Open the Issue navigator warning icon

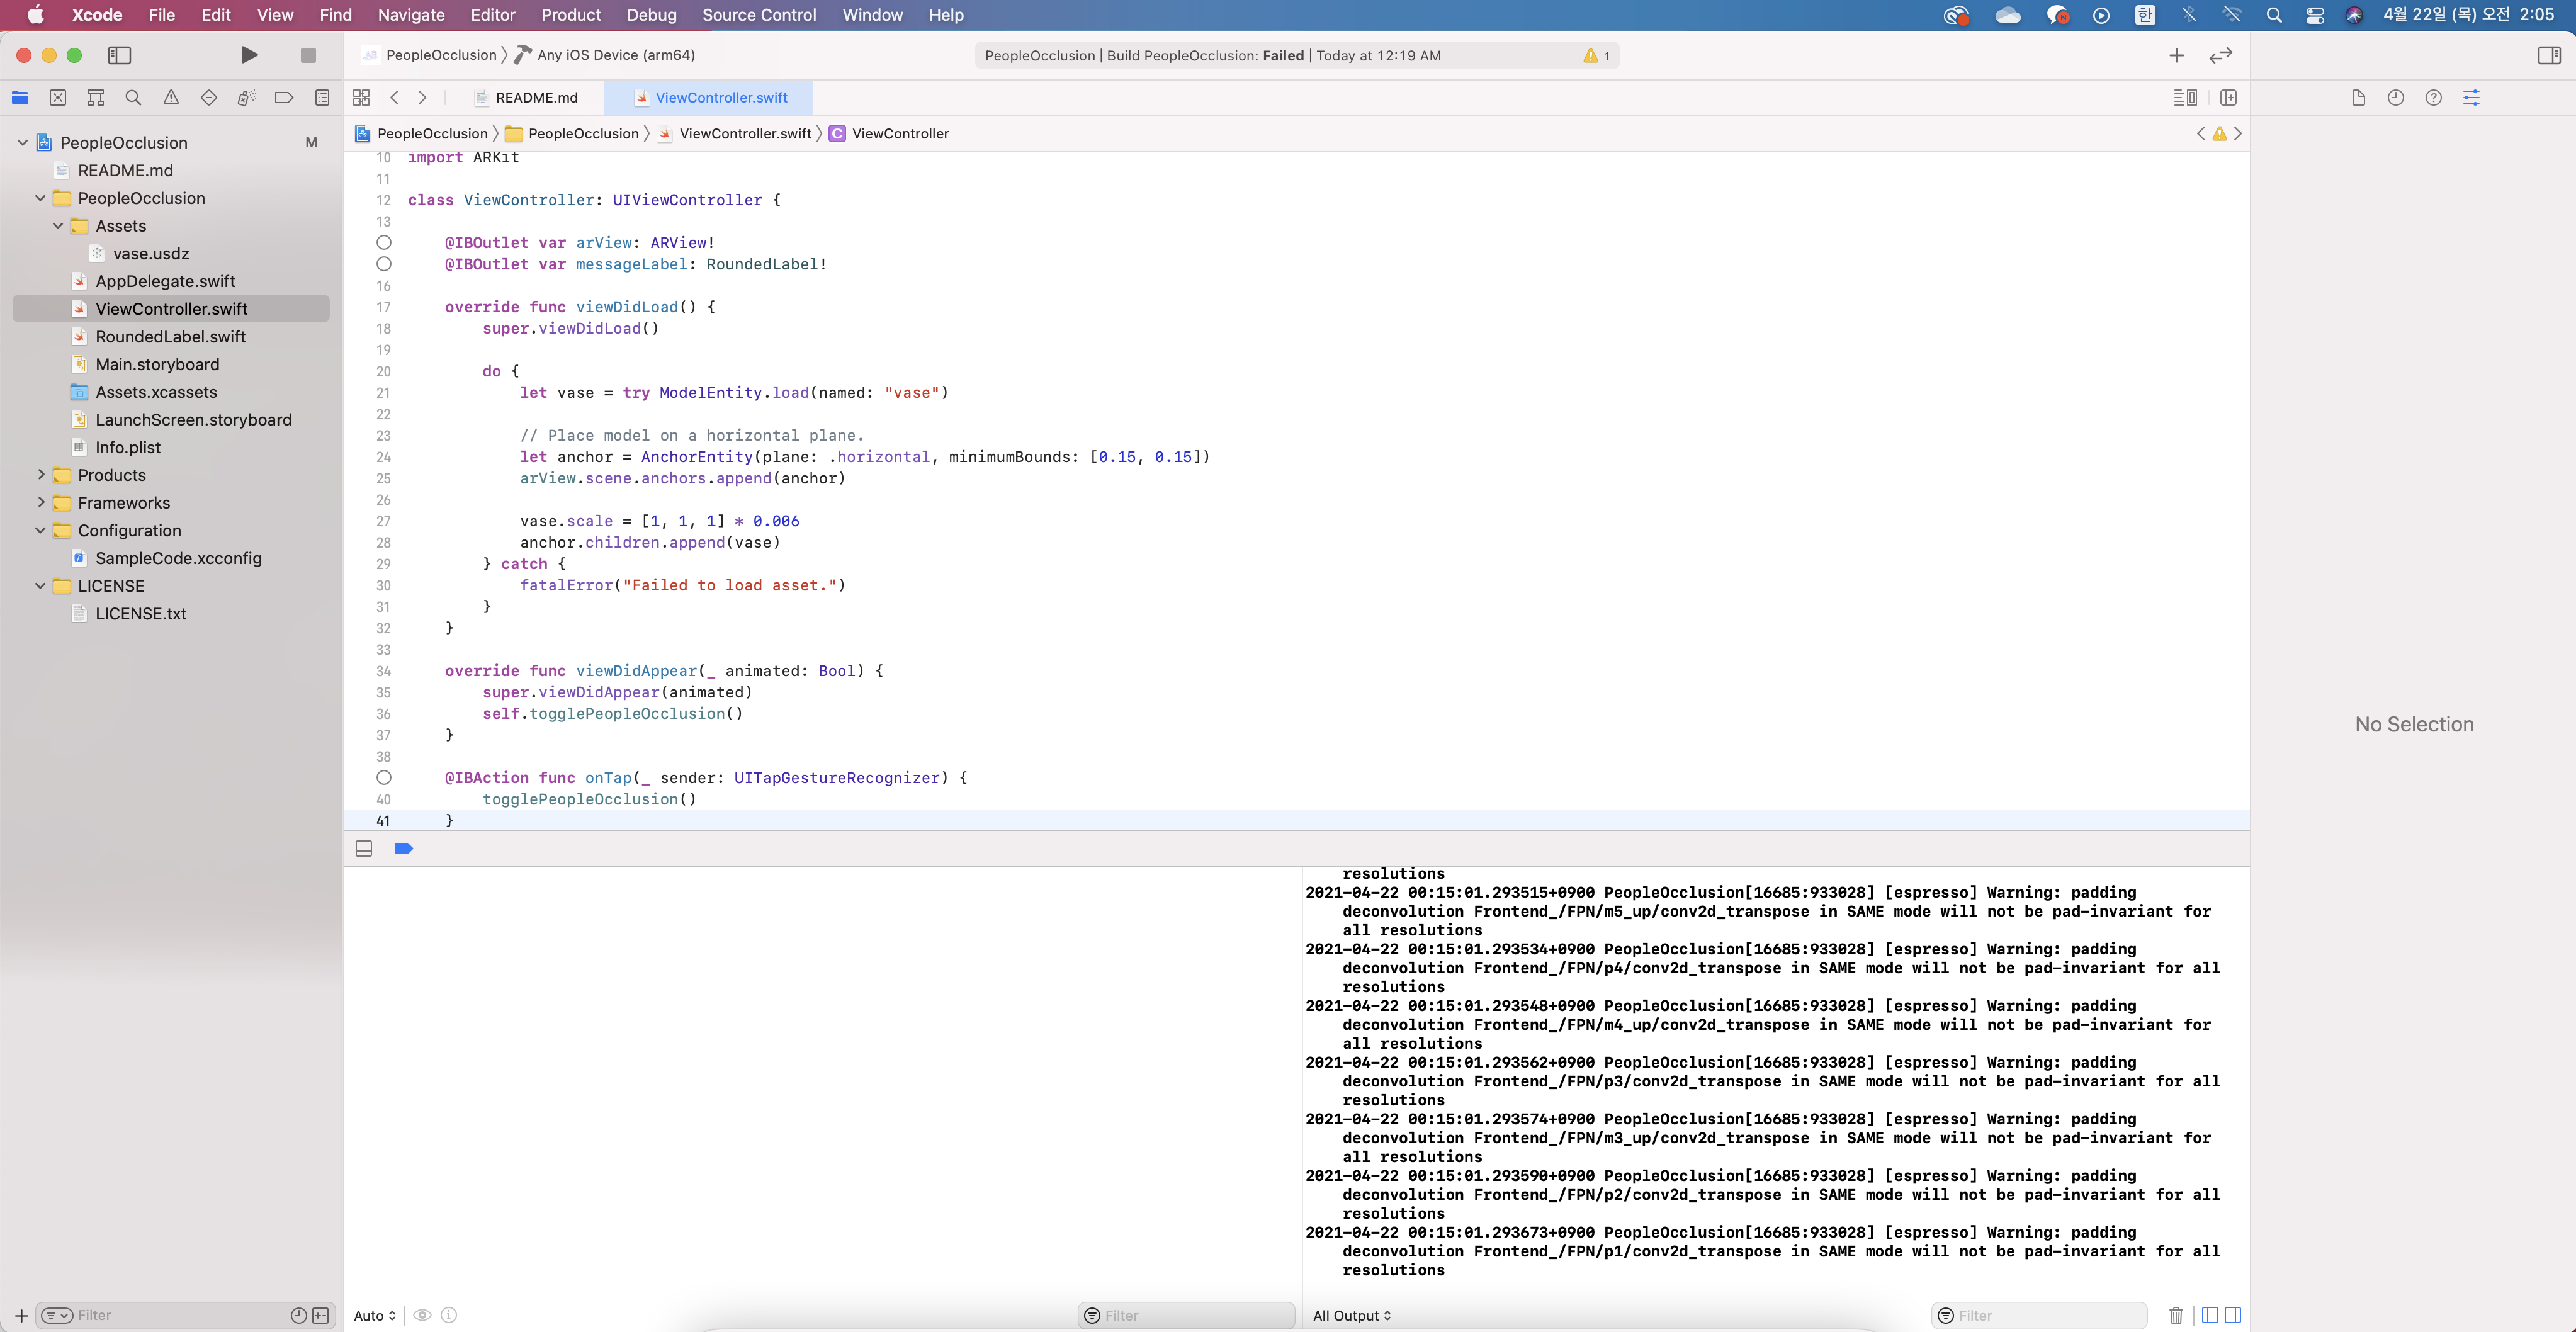pyautogui.click(x=171, y=97)
